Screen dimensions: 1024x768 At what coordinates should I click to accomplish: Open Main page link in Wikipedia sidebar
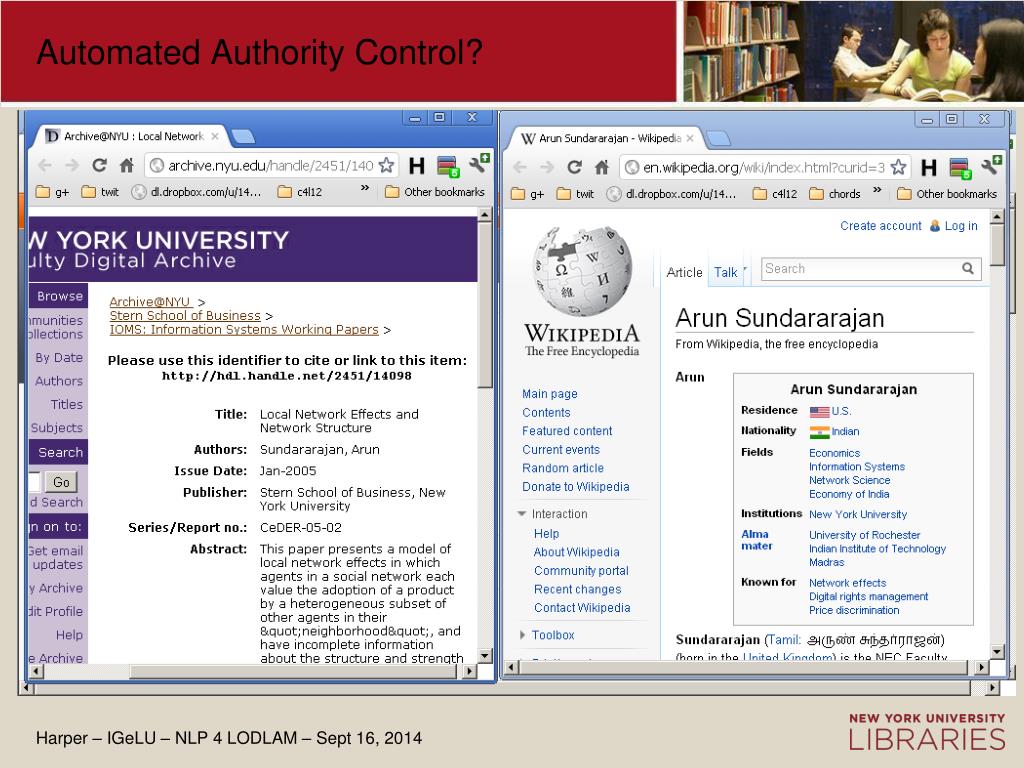point(550,394)
